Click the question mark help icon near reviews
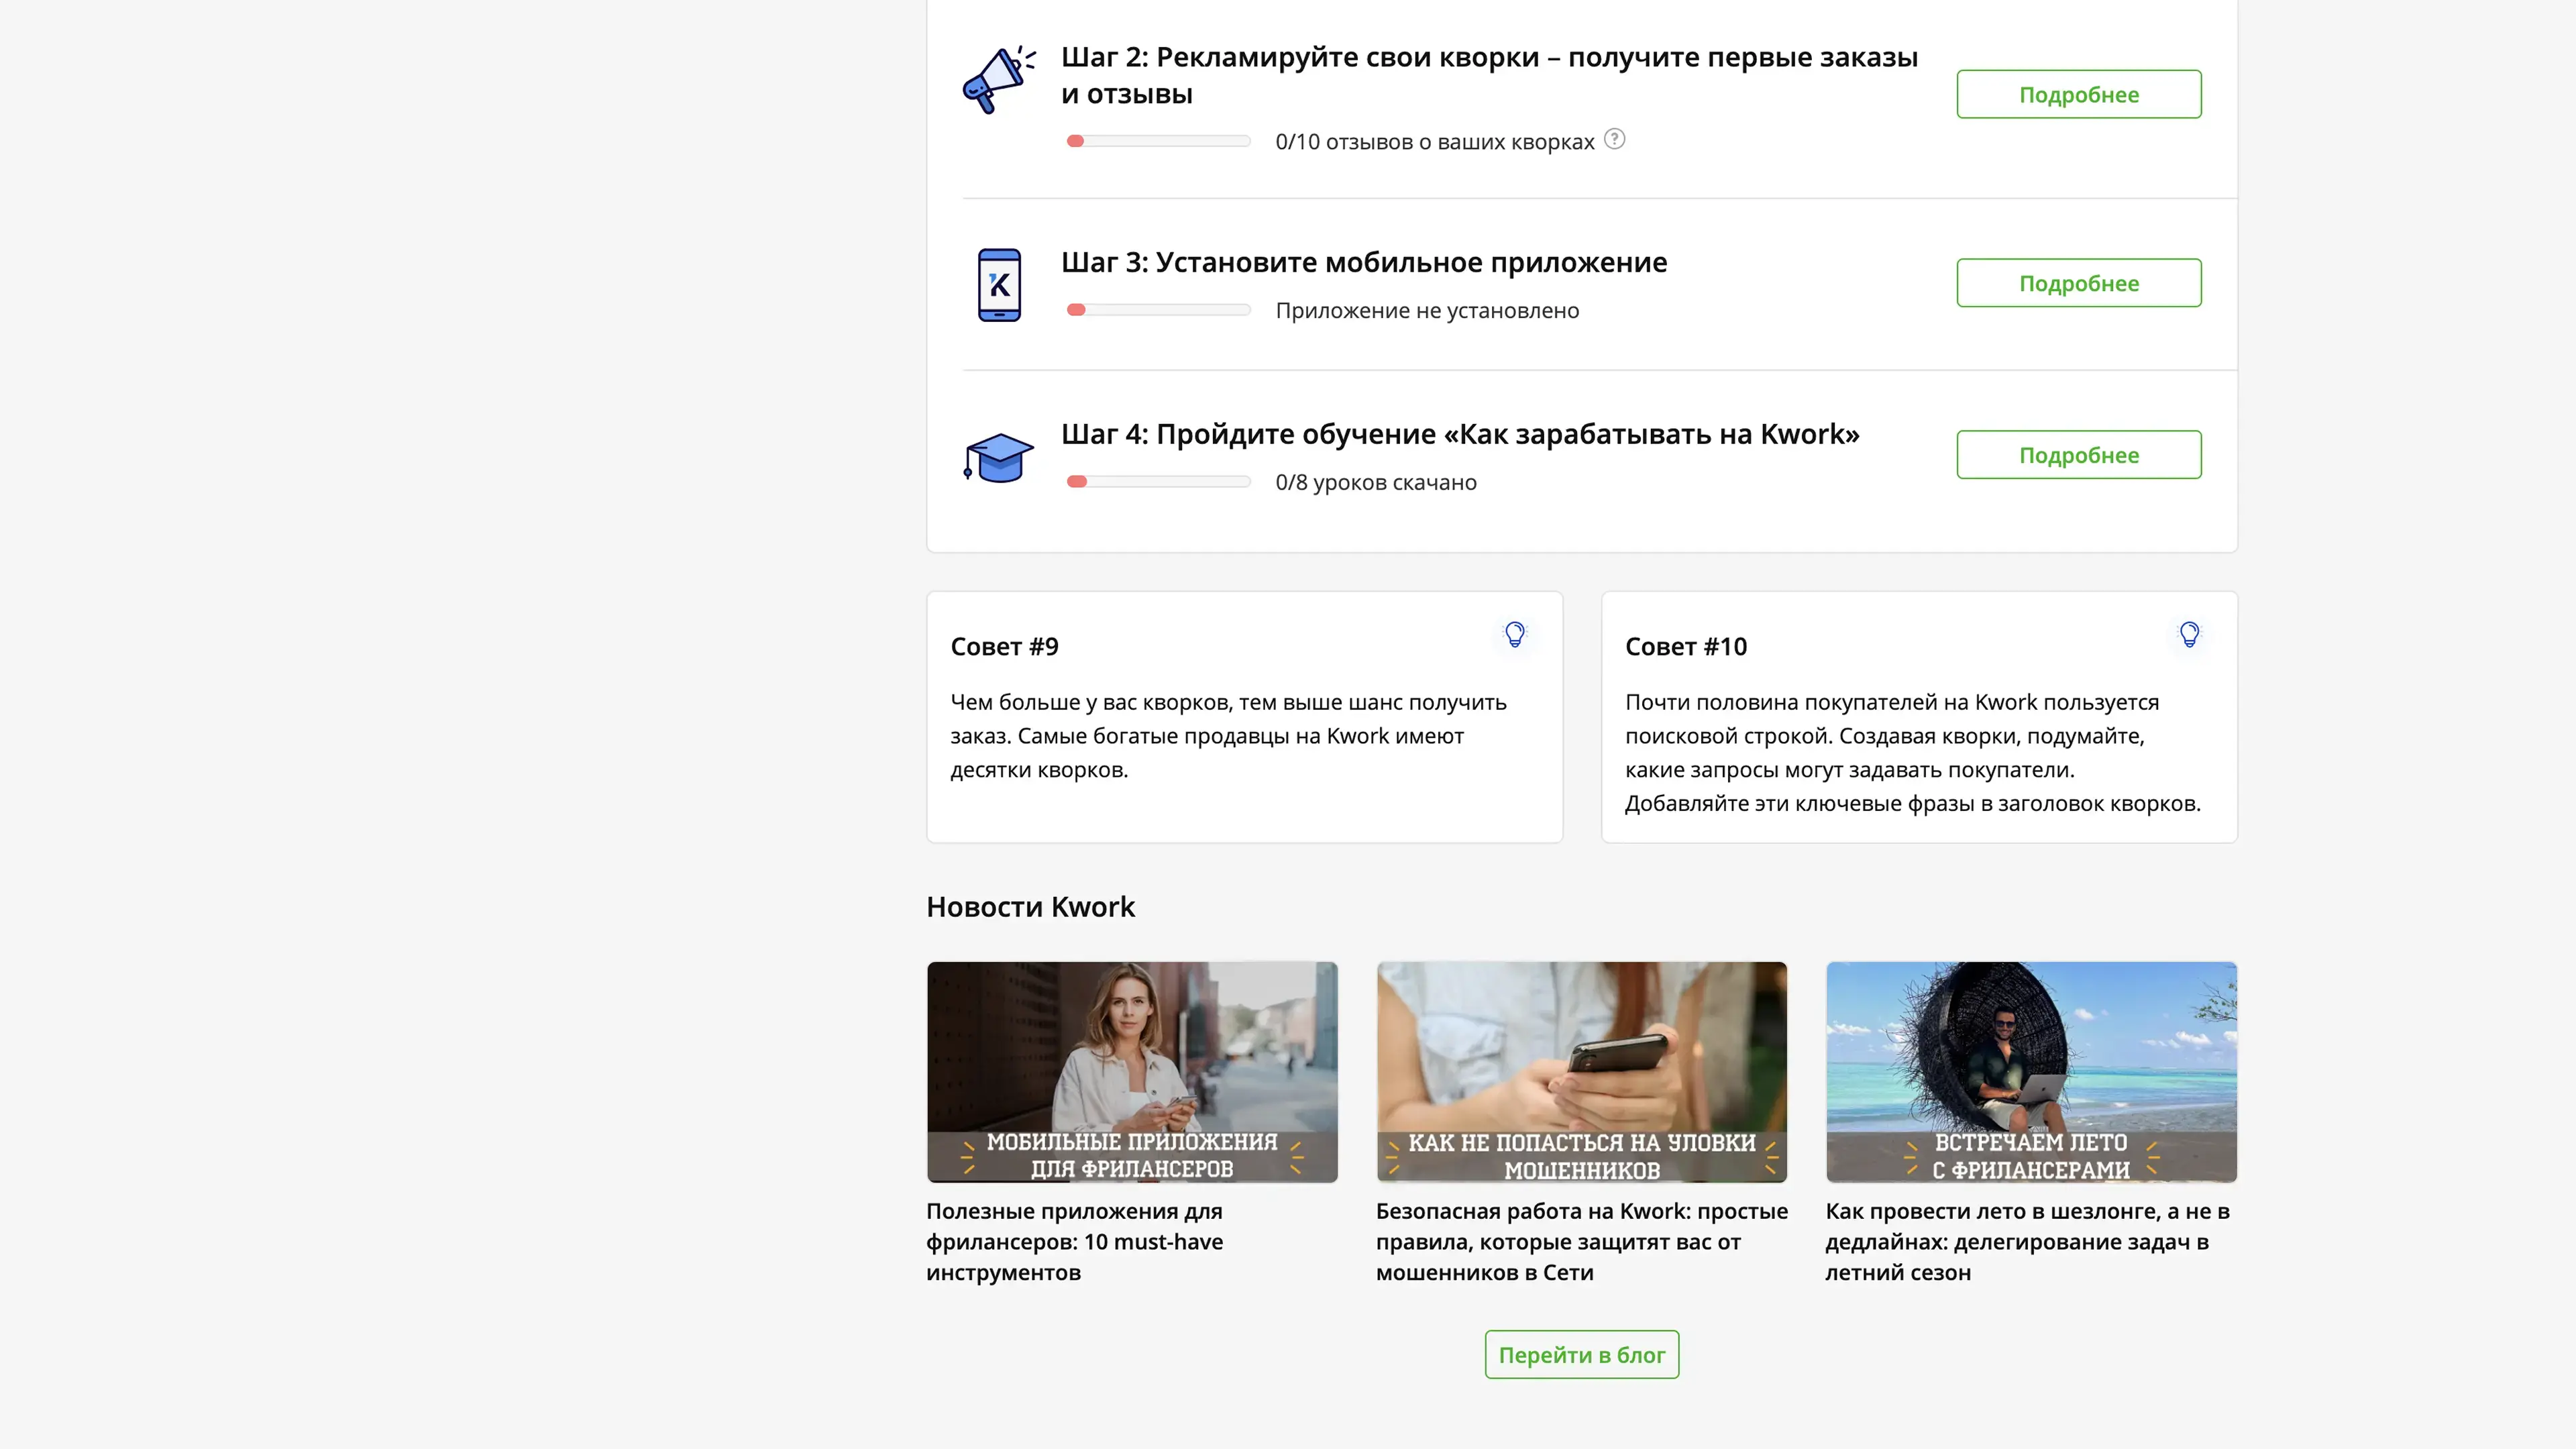 click(1614, 140)
